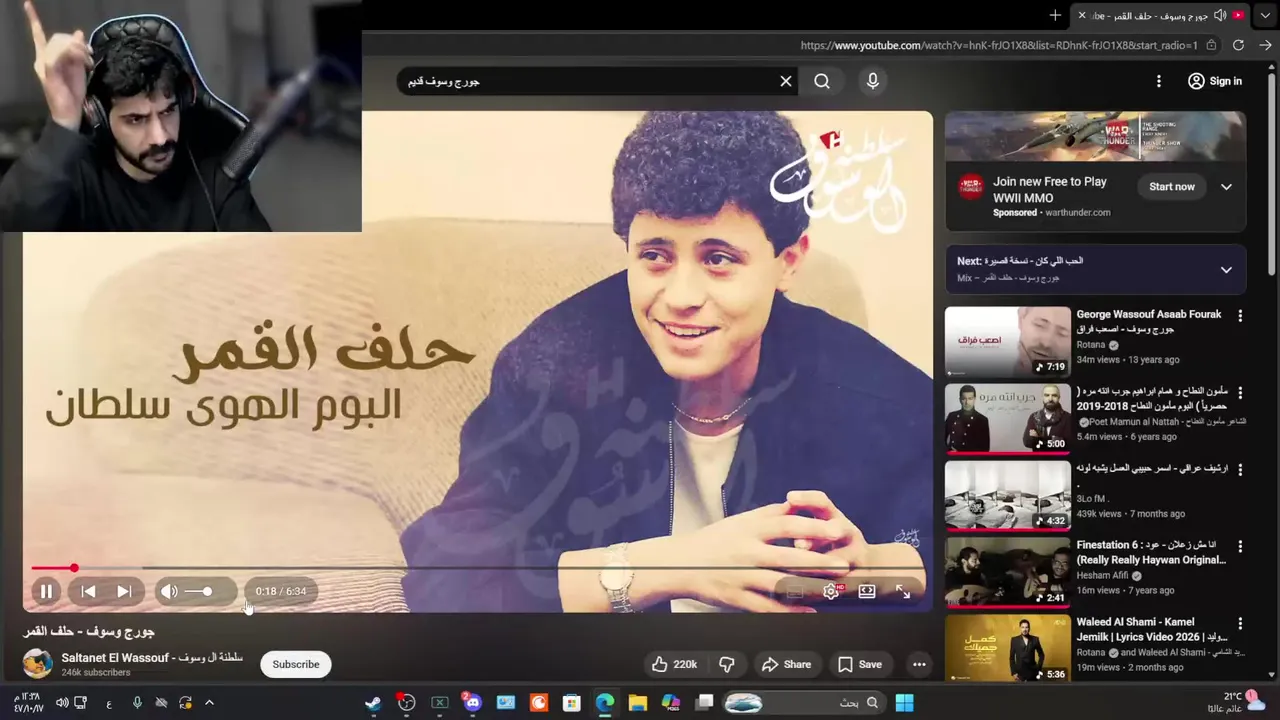
Task: Open Saltanet El Wassouf channel name link
Action: click(x=152, y=657)
